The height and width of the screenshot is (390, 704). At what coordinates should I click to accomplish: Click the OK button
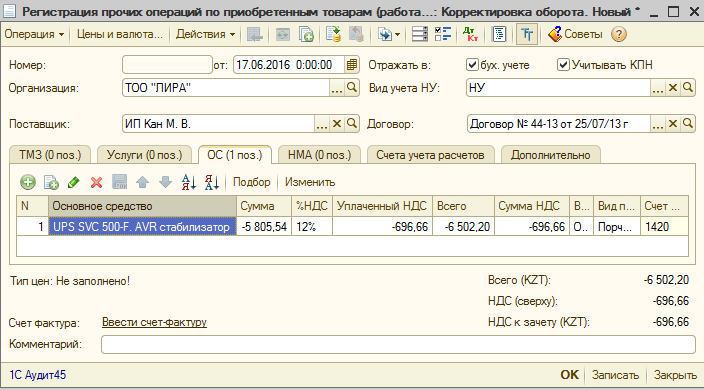pyautogui.click(x=569, y=375)
